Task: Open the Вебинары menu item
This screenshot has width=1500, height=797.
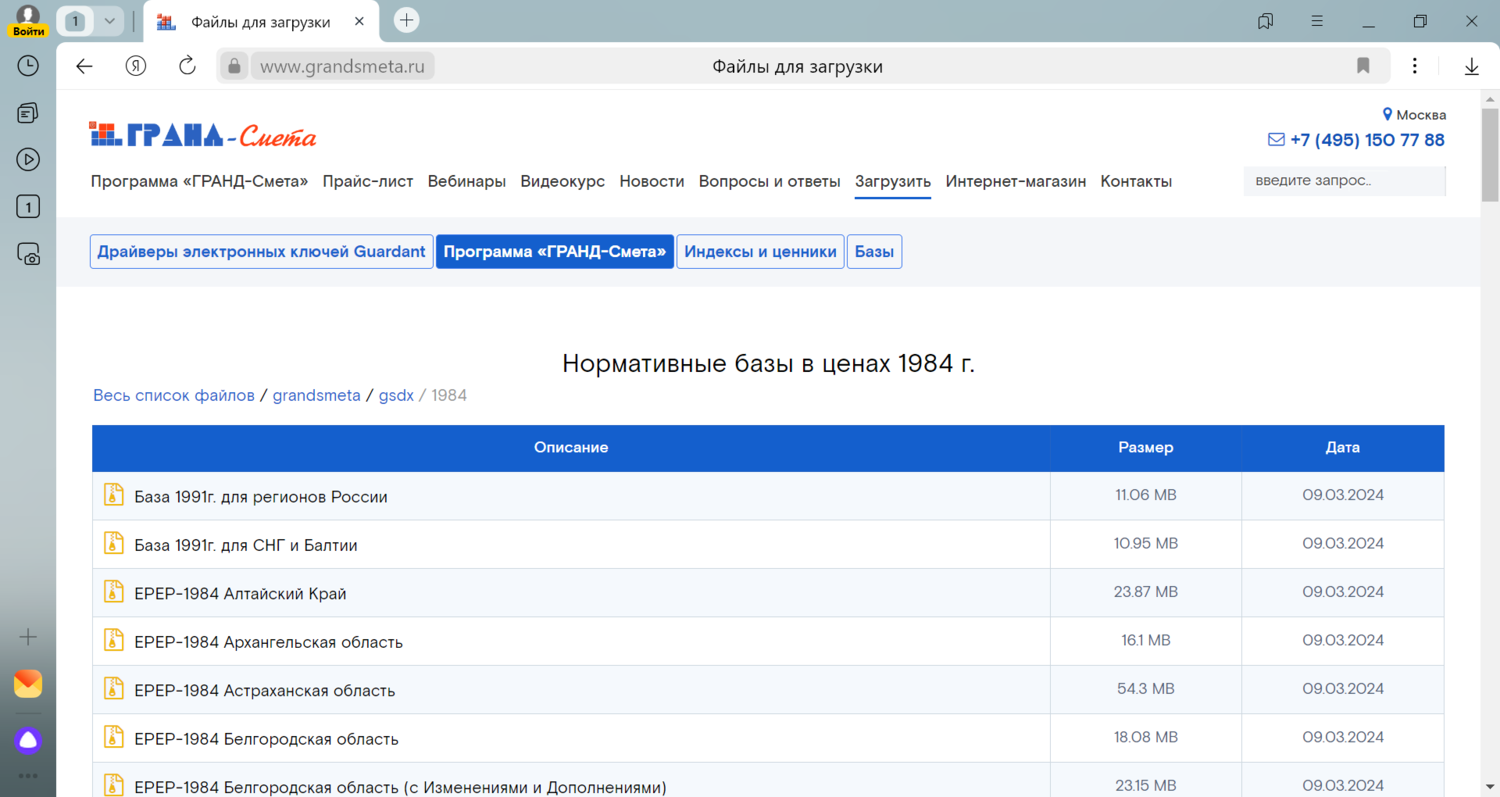Action: [466, 181]
